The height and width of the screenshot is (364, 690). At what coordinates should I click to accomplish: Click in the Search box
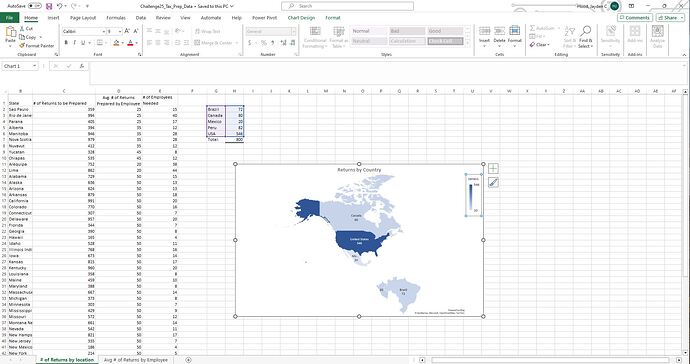(348, 6)
